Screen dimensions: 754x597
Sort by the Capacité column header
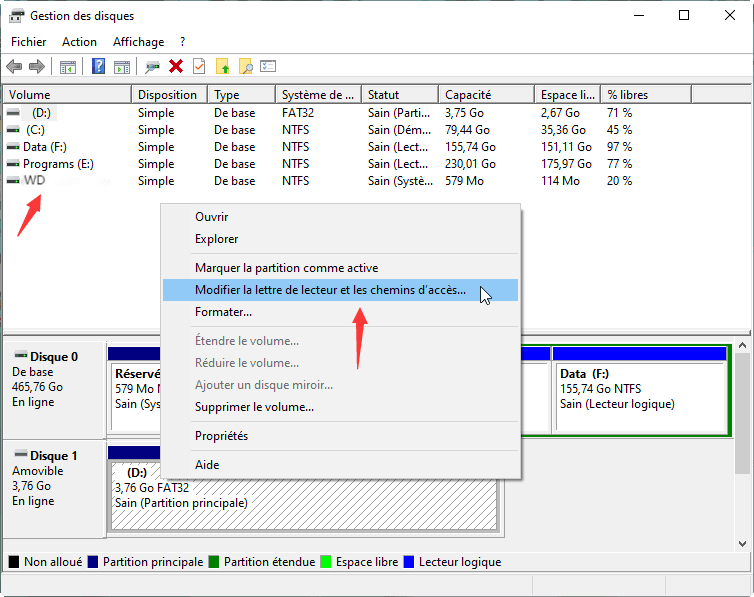[467, 95]
